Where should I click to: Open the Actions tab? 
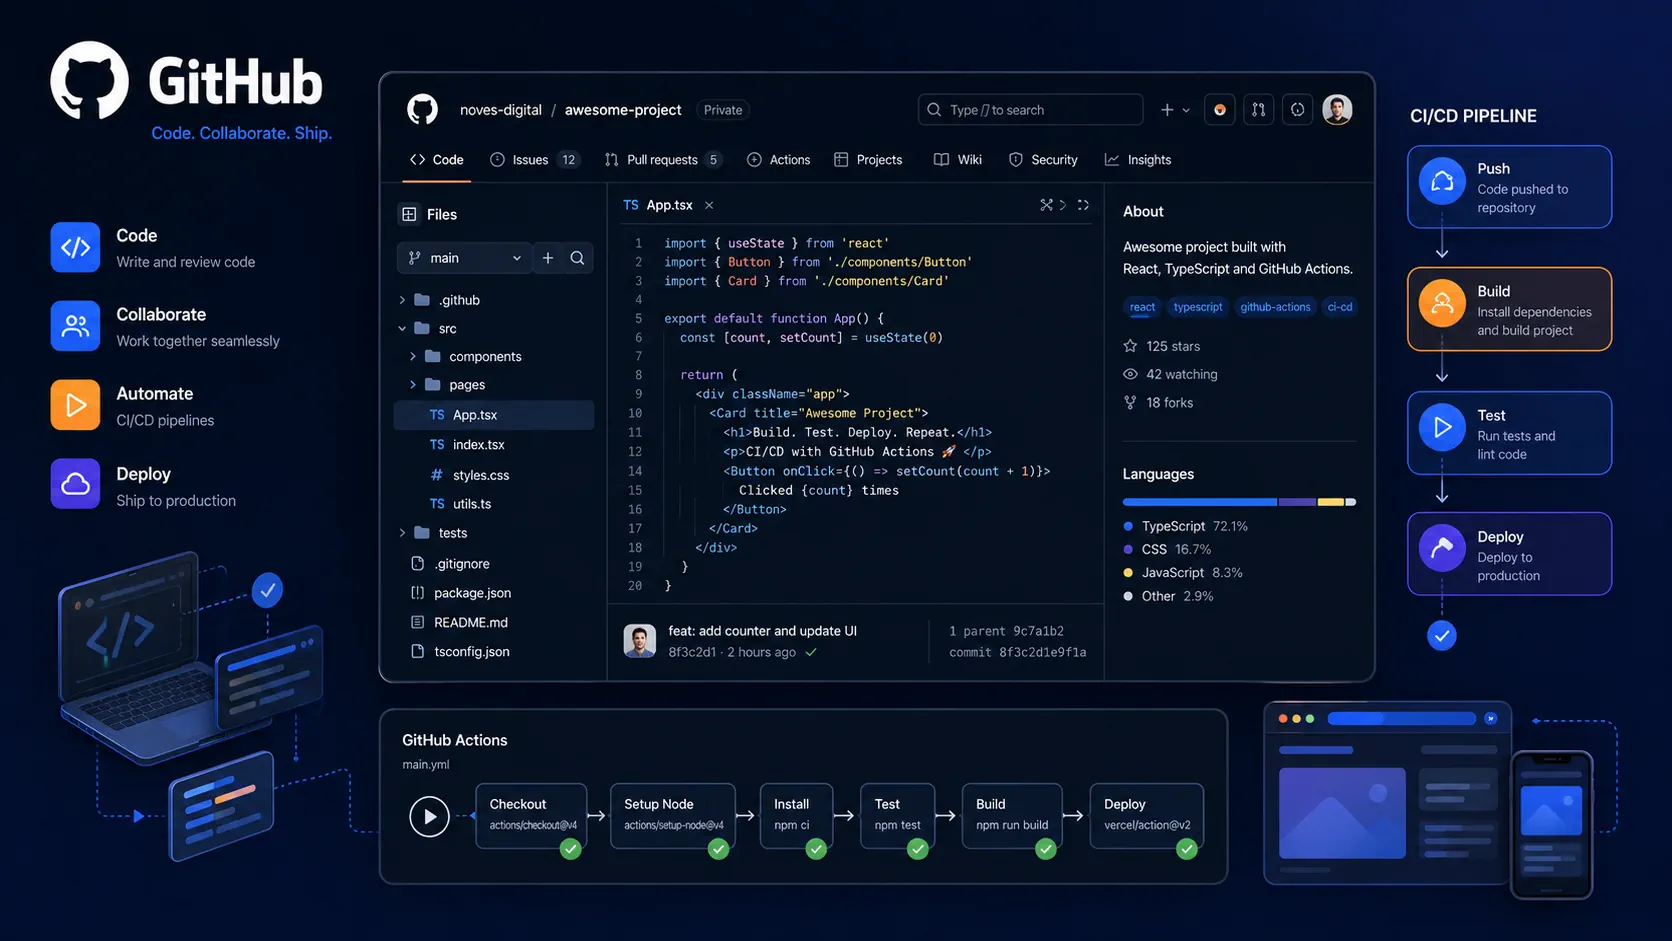tap(779, 159)
